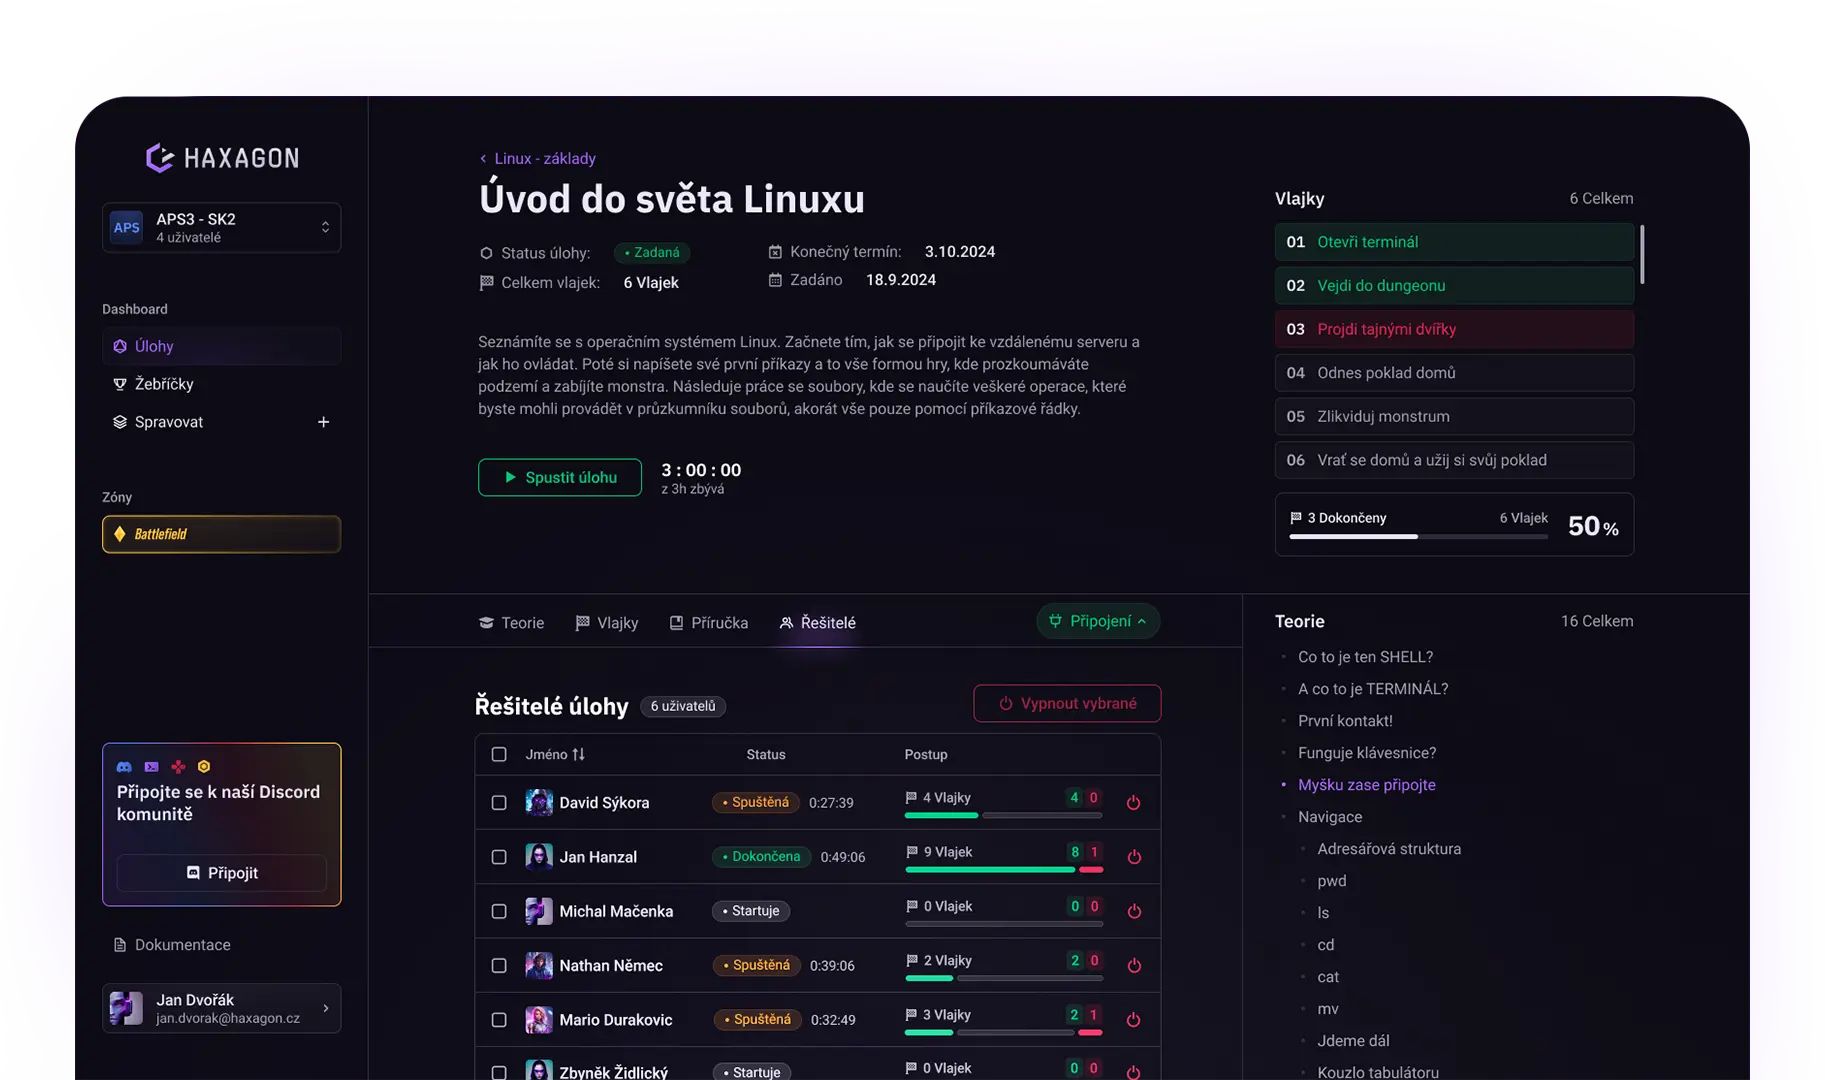Open the Dokumentace link
1825x1080 pixels.
[x=172, y=945]
